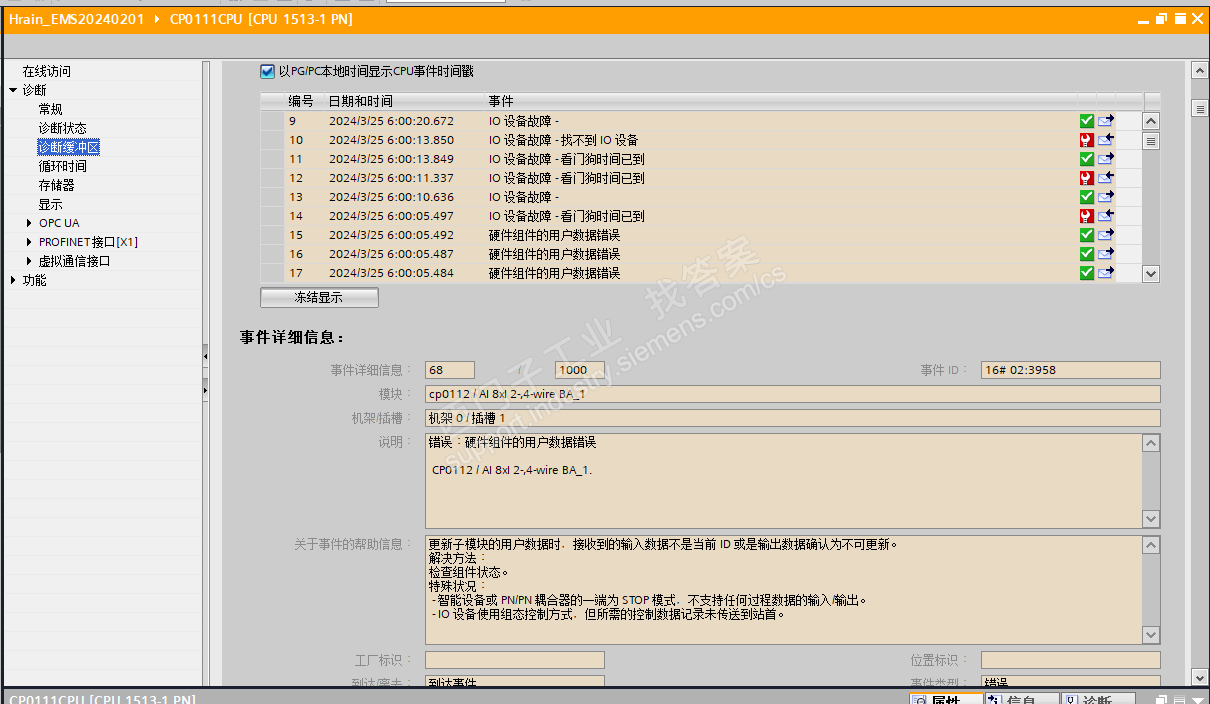
Task: Select 诊断缓冲区 tree item
Action: click(69, 147)
